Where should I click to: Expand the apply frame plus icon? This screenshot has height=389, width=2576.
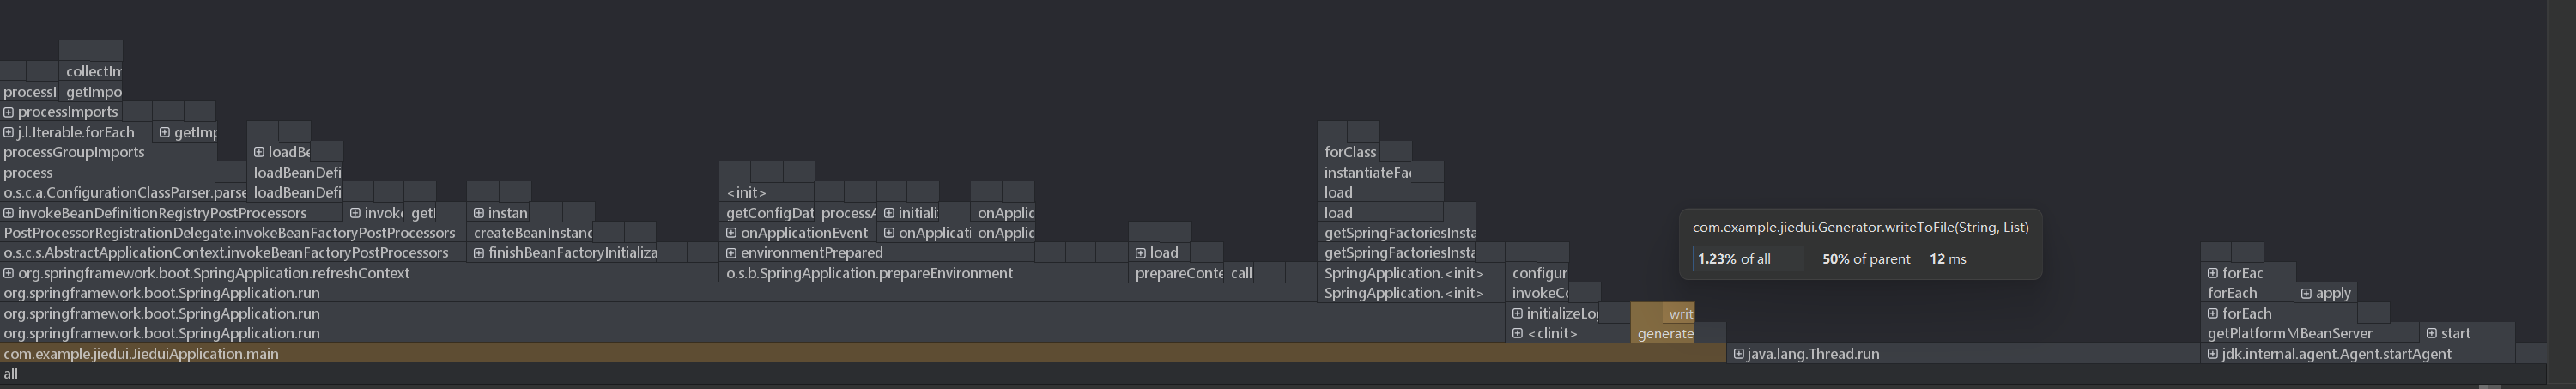point(2305,294)
